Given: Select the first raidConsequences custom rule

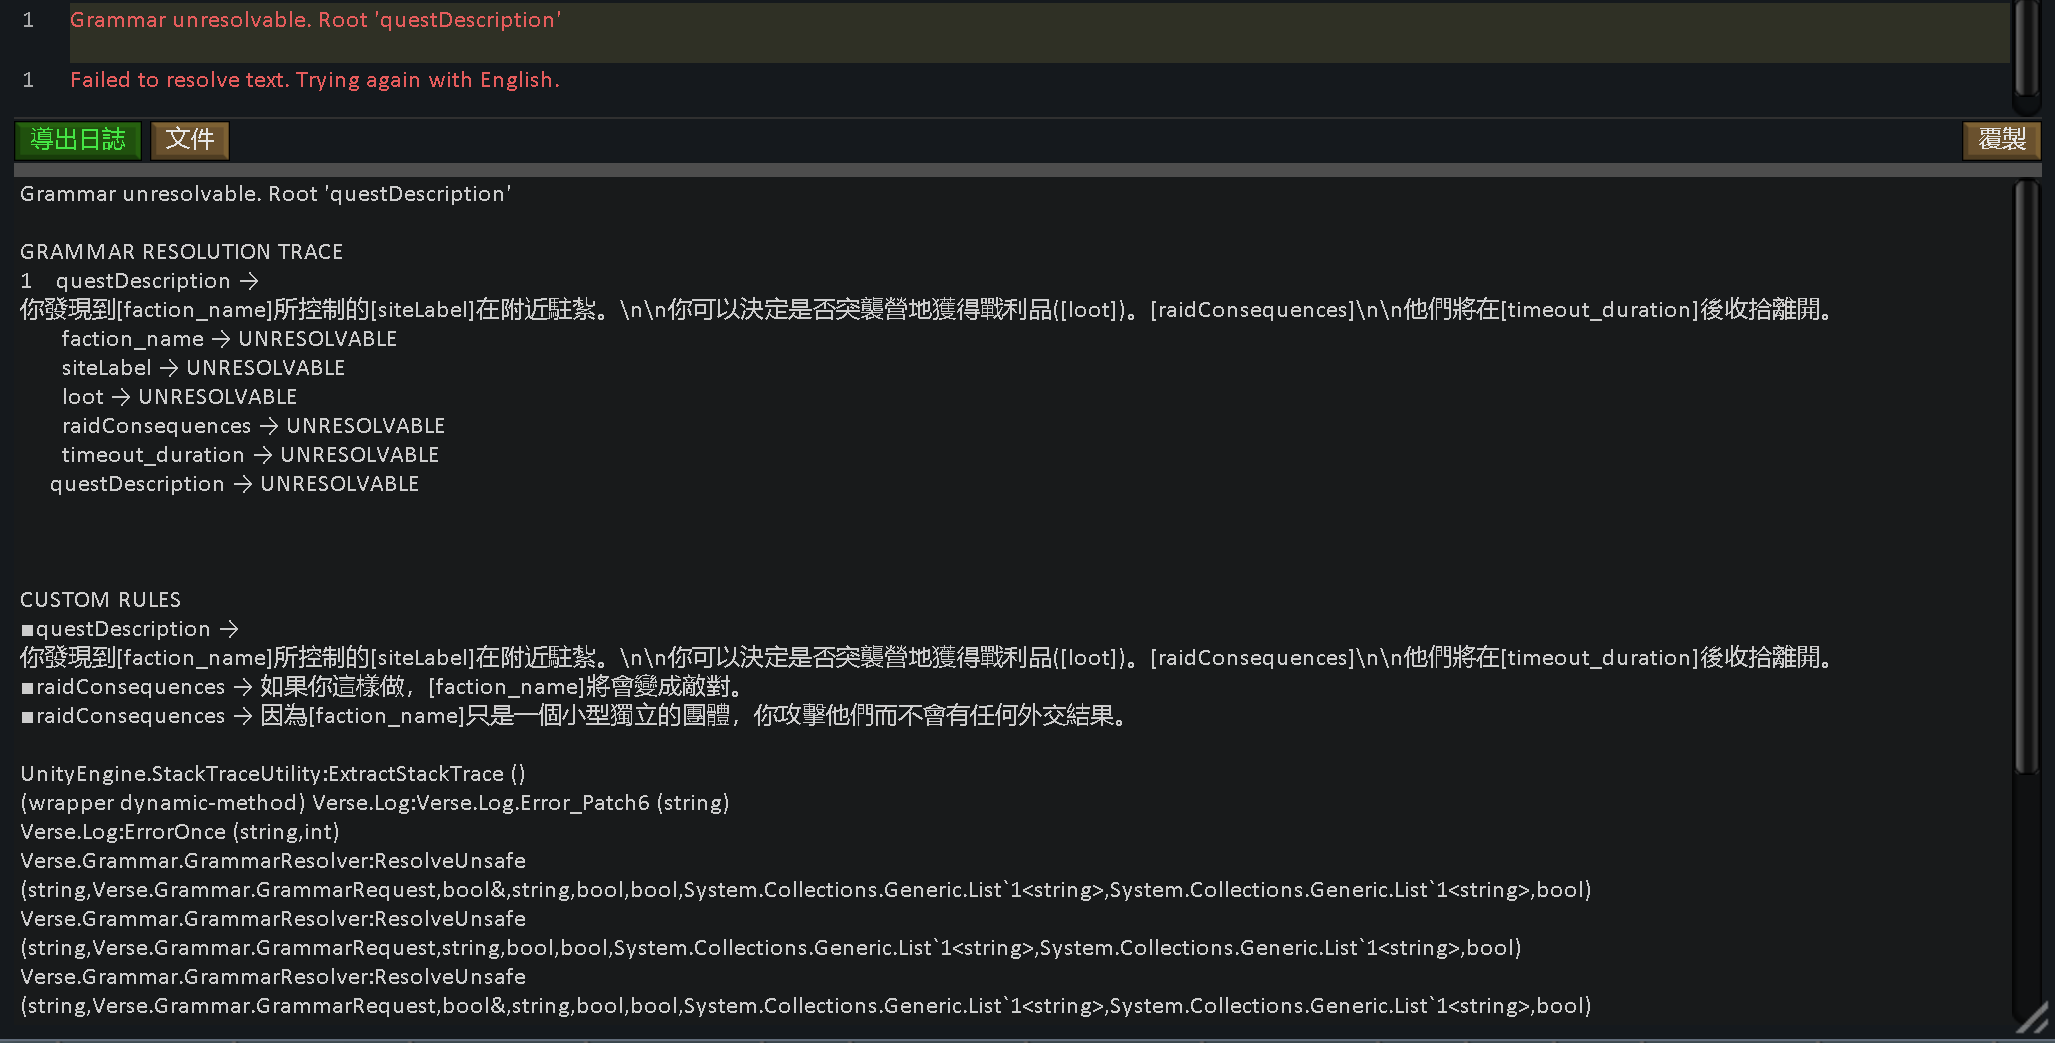Looking at the screenshot, I should pos(380,686).
